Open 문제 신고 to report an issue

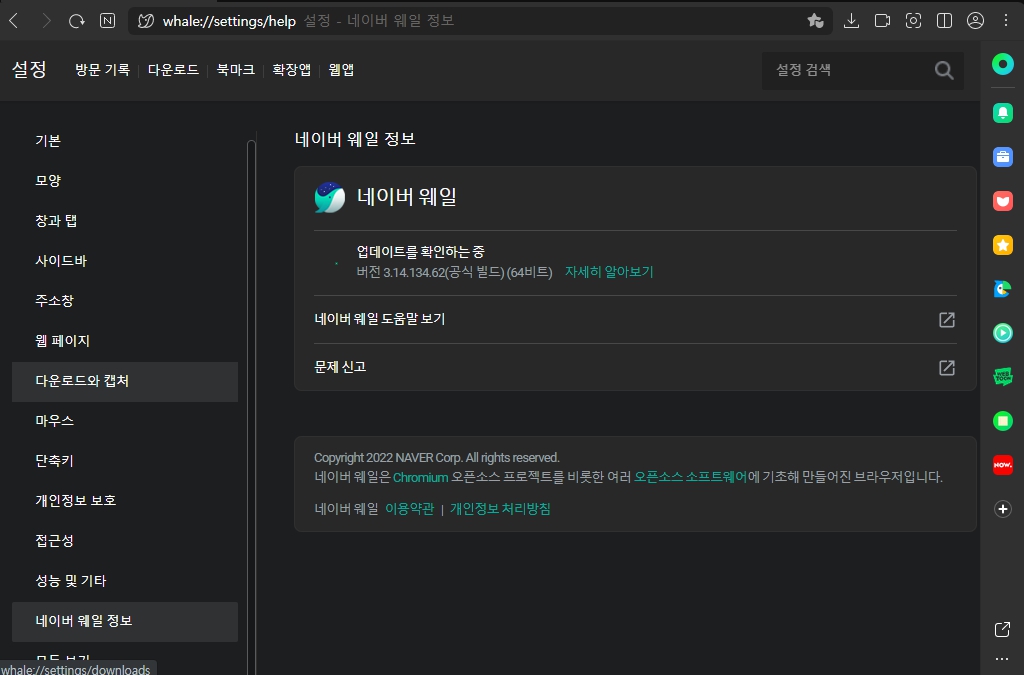point(635,368)
